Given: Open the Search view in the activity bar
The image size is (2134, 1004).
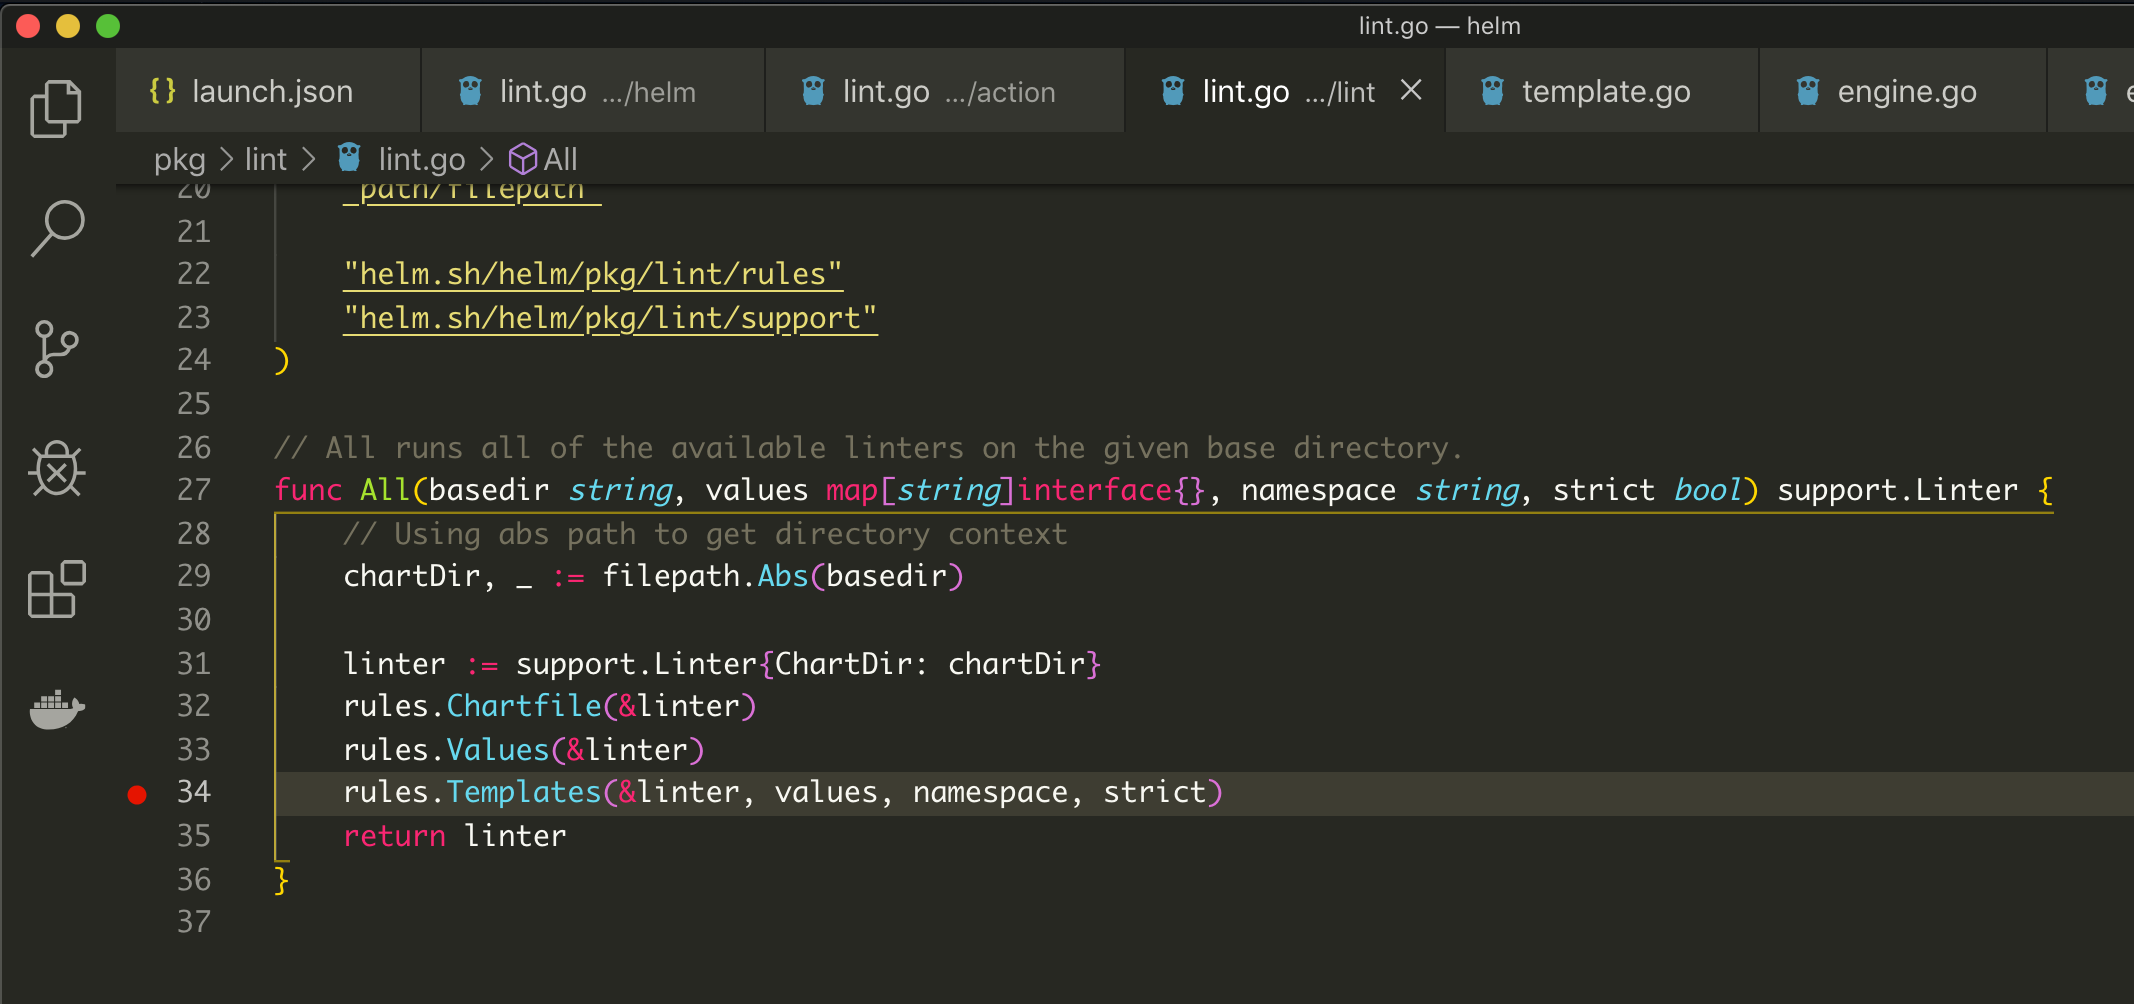Looking at the screenshot, I should coord(57,229).
